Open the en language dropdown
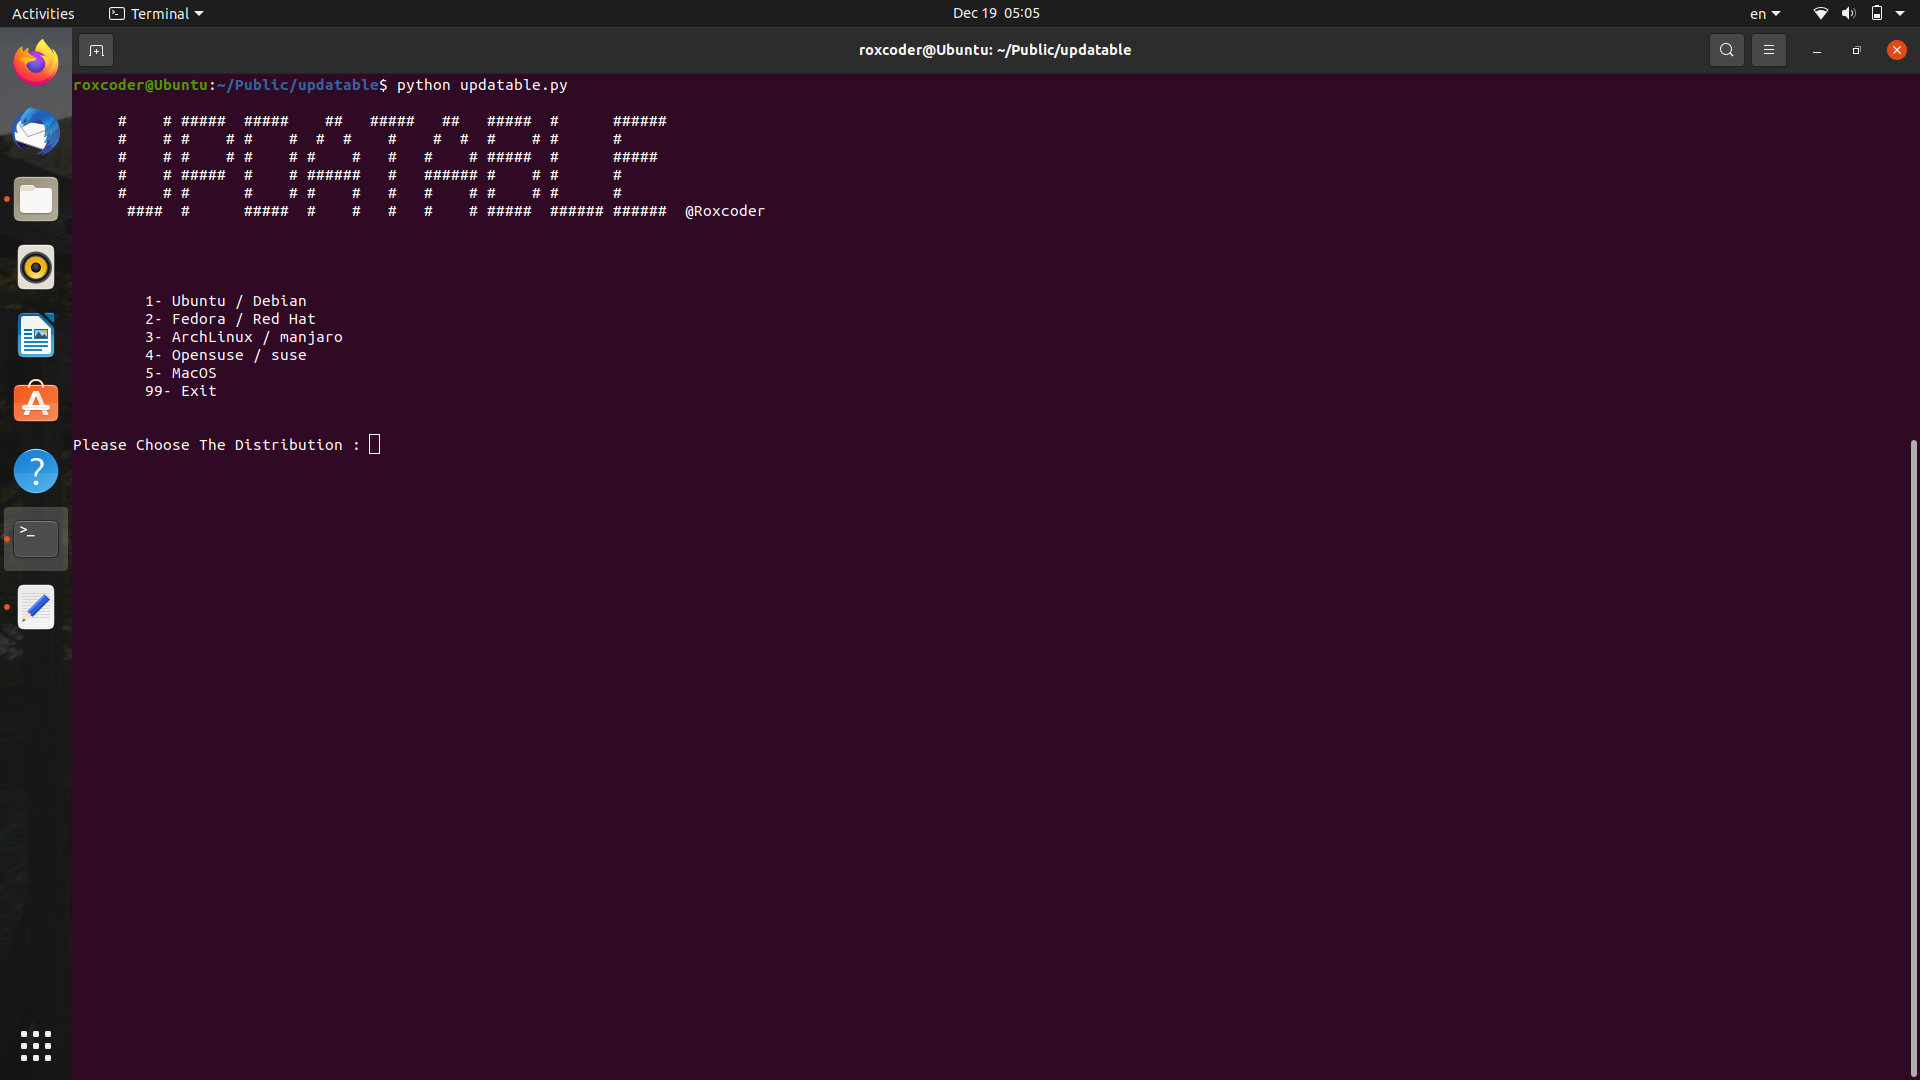This screenshot has width=1920, height=1080. click(x=1764, y=13)
